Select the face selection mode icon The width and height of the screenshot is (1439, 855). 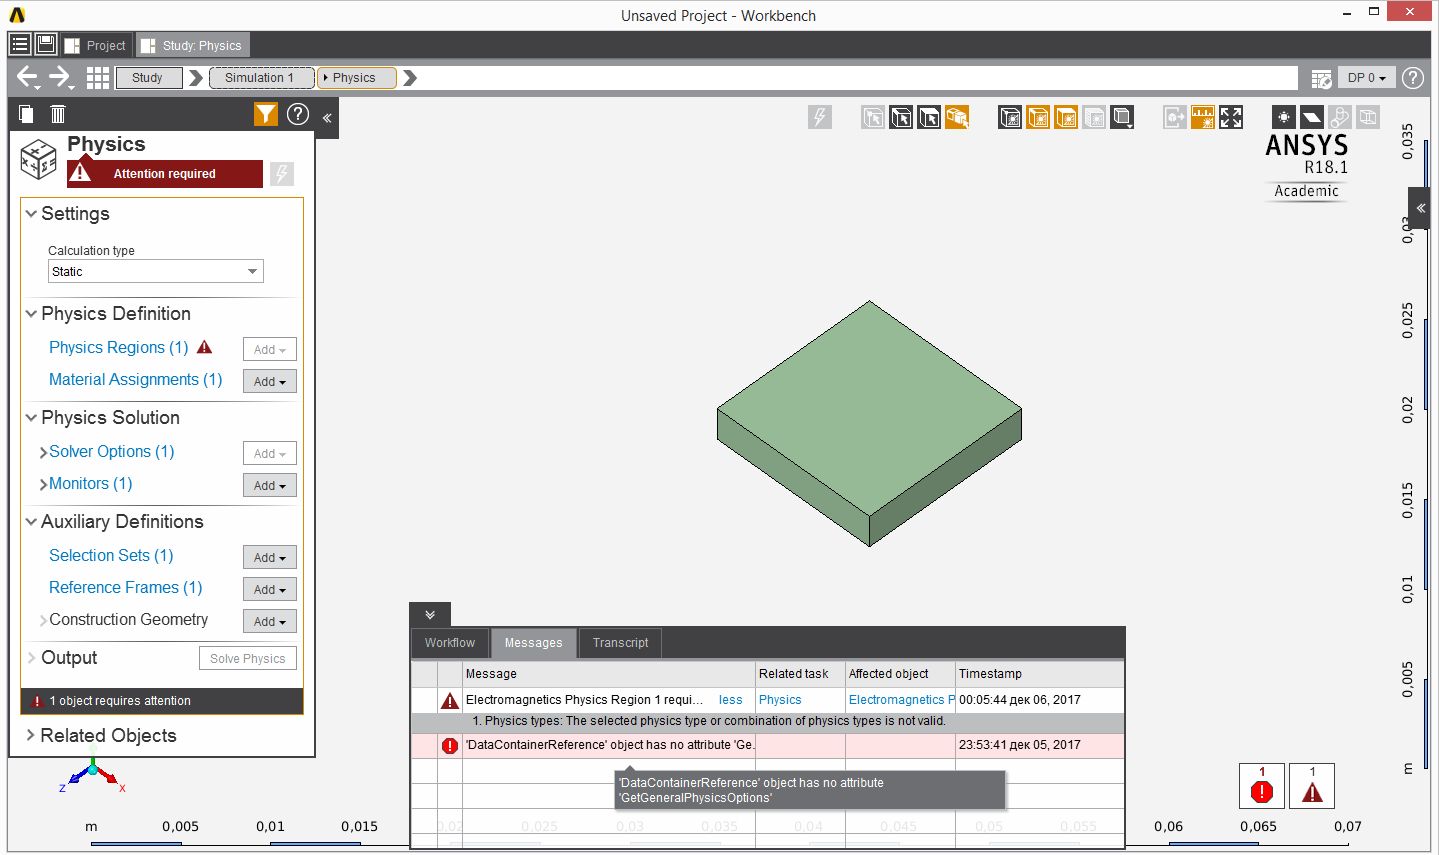(929, 118)
